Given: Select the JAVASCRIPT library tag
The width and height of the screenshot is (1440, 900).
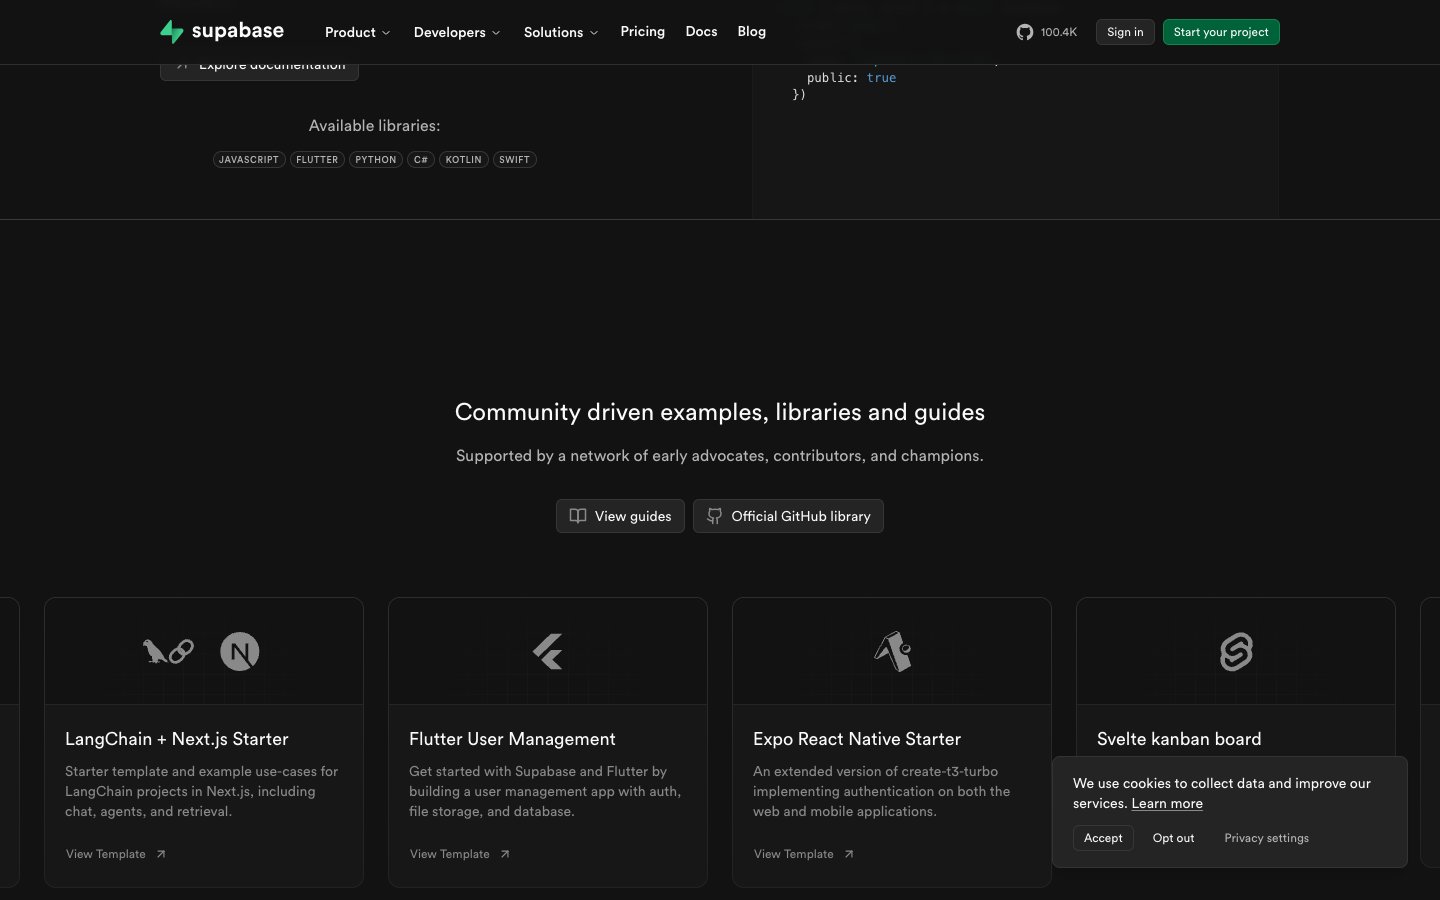Looking at the screenshot, I should (x=249, y=159).
